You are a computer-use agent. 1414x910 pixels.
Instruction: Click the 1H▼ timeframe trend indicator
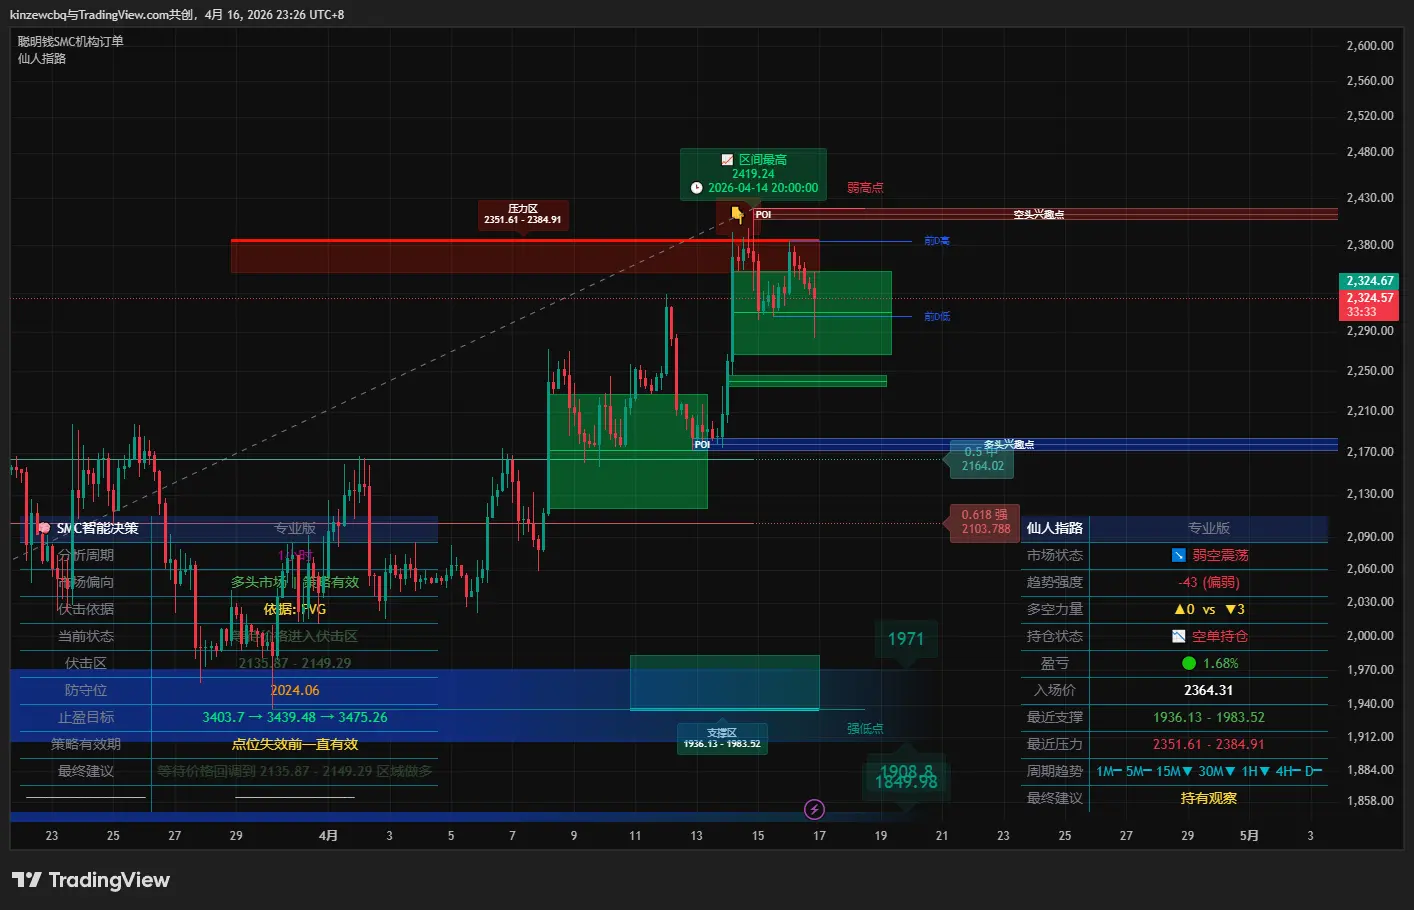tap(1256, 771)
